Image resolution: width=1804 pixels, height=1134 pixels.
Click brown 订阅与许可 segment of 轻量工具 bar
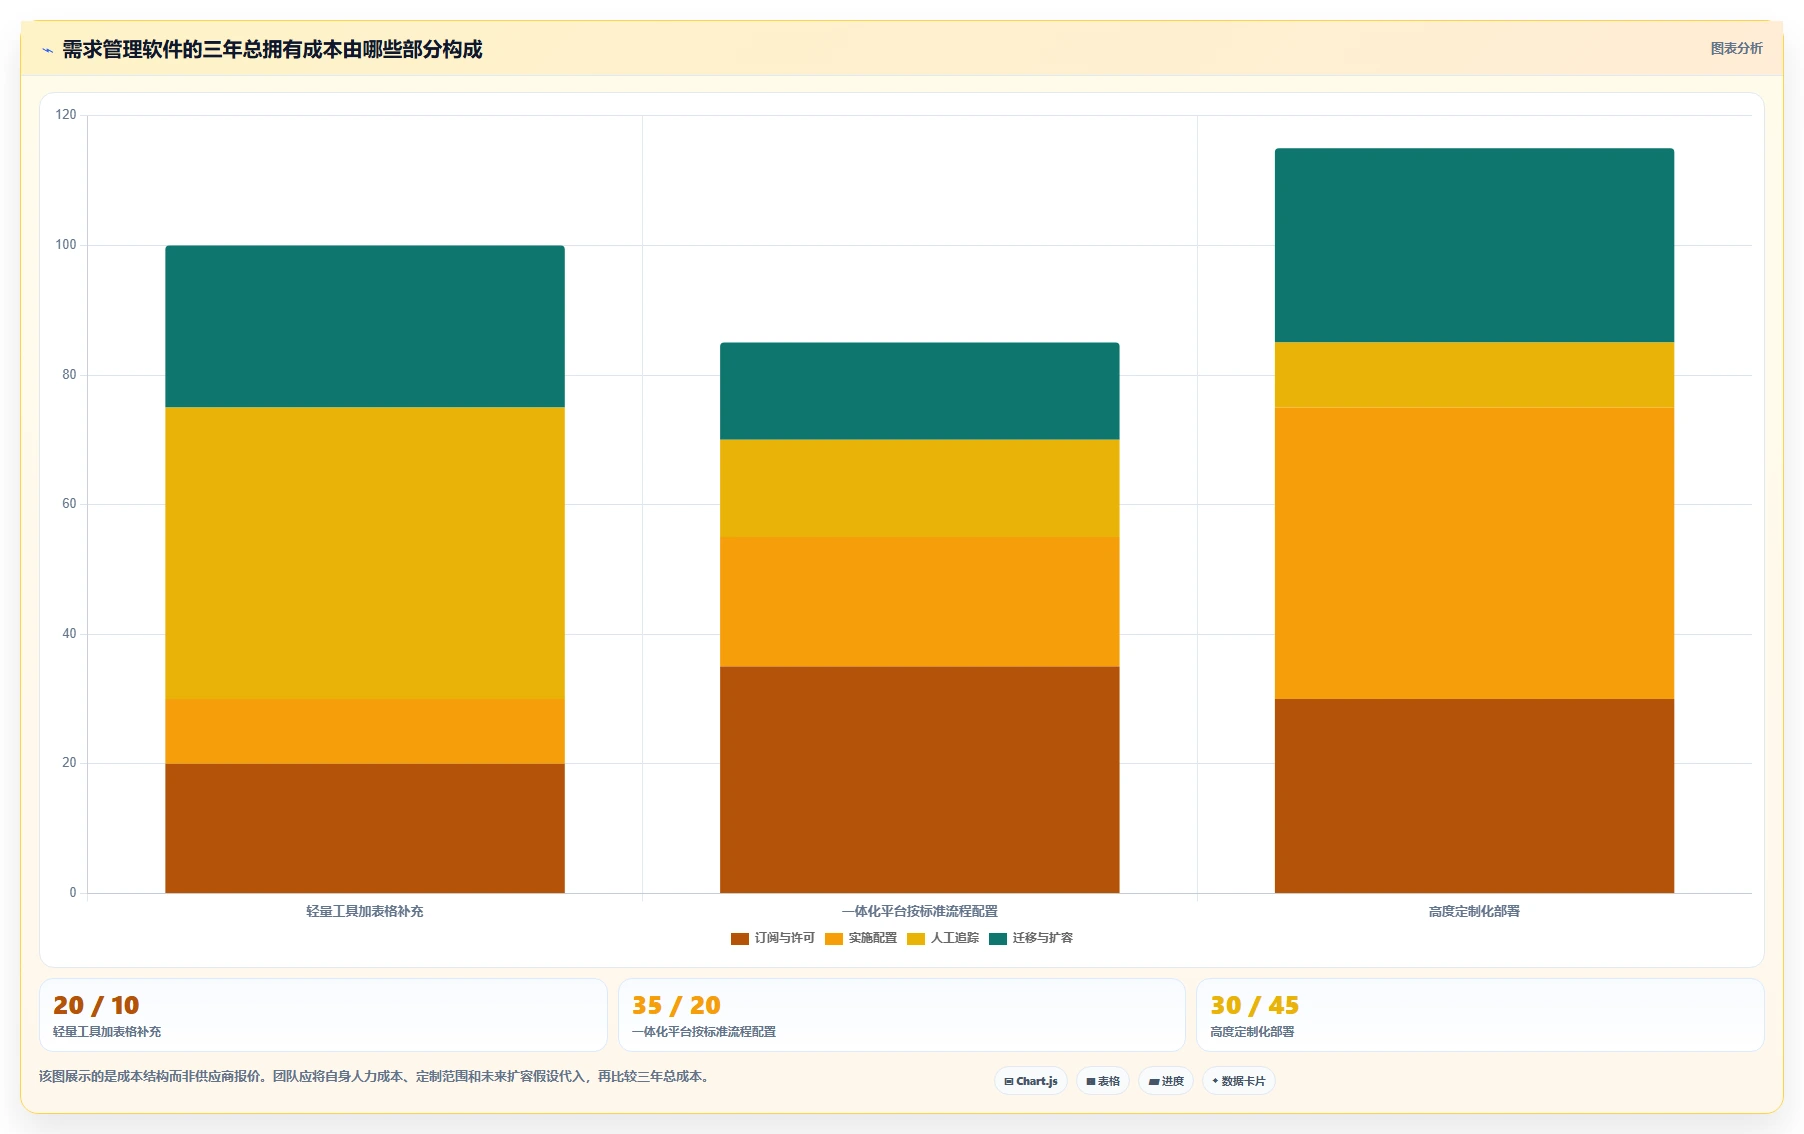click(x=365, y=828)
